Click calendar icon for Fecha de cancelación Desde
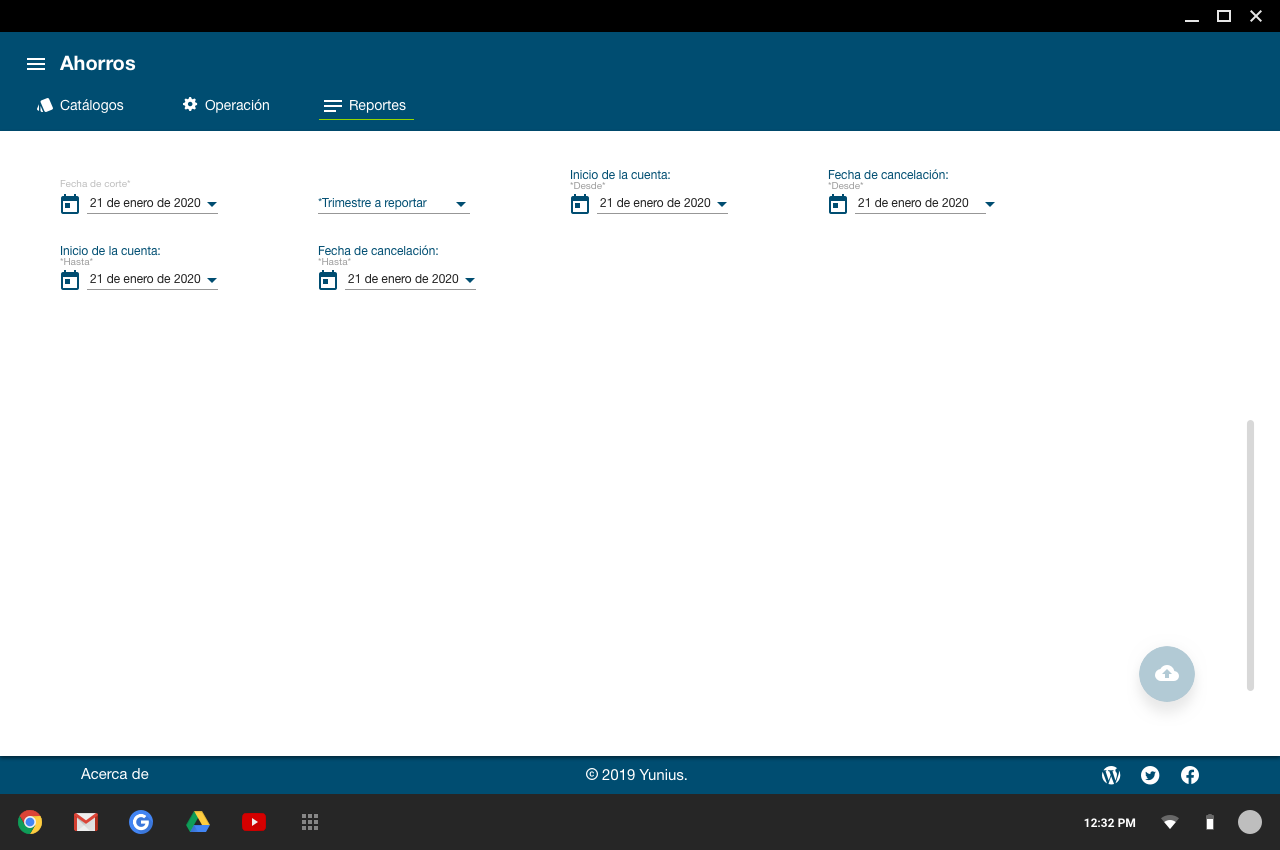This screenshot has height=850, width=1280. tap(838, 204)
